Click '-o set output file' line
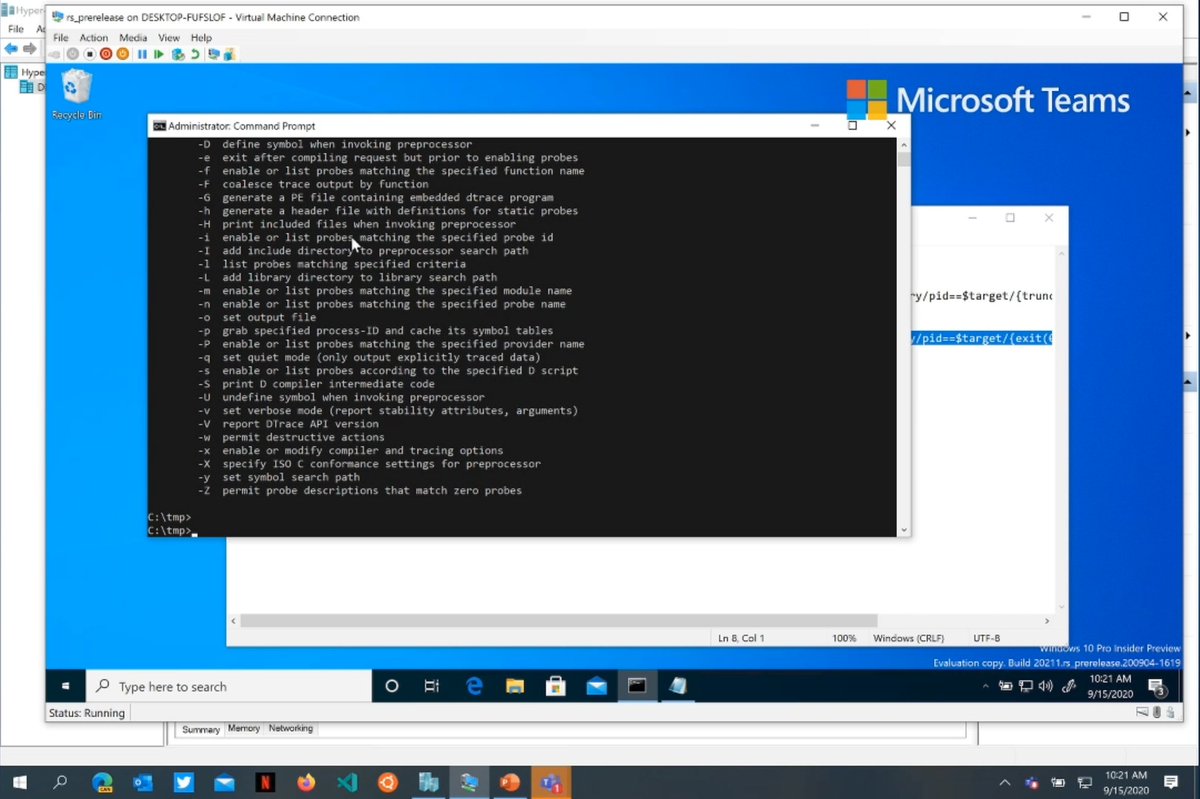 (x=256, y=317)
